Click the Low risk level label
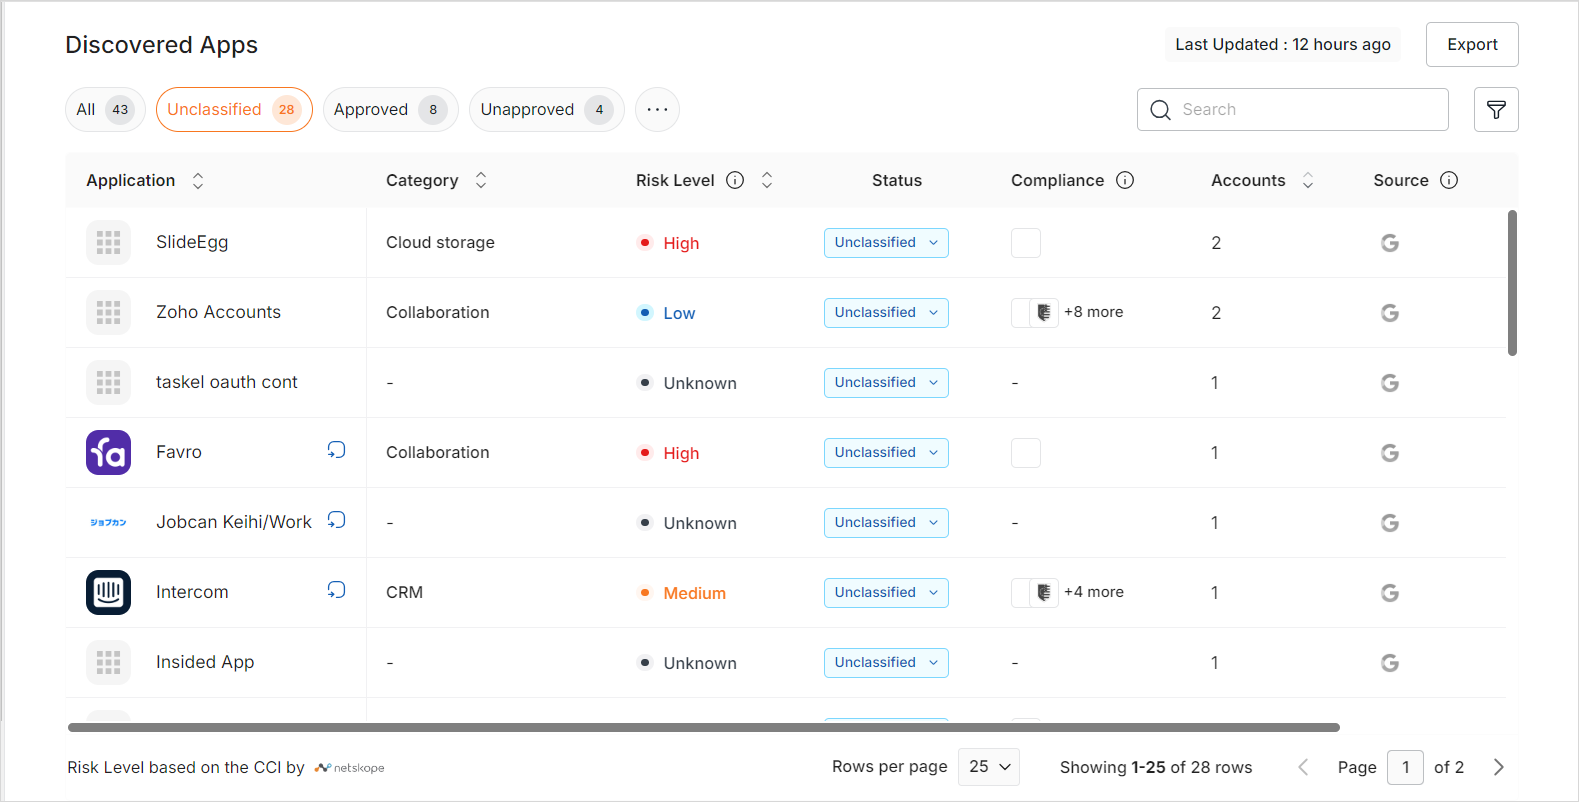Screen dimensions: 1579x802 679,313
